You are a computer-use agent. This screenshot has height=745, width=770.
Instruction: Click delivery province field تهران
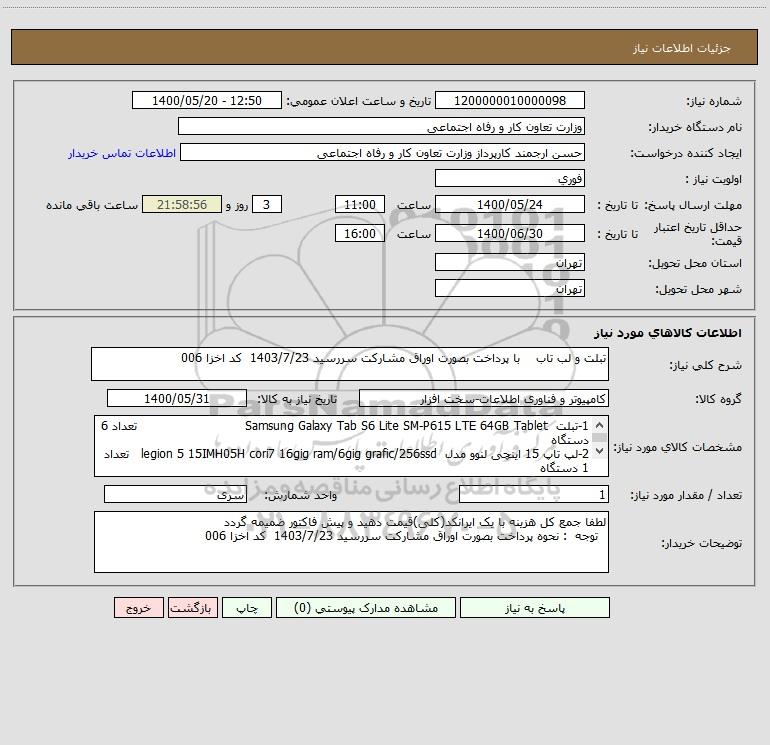point(510,262)
